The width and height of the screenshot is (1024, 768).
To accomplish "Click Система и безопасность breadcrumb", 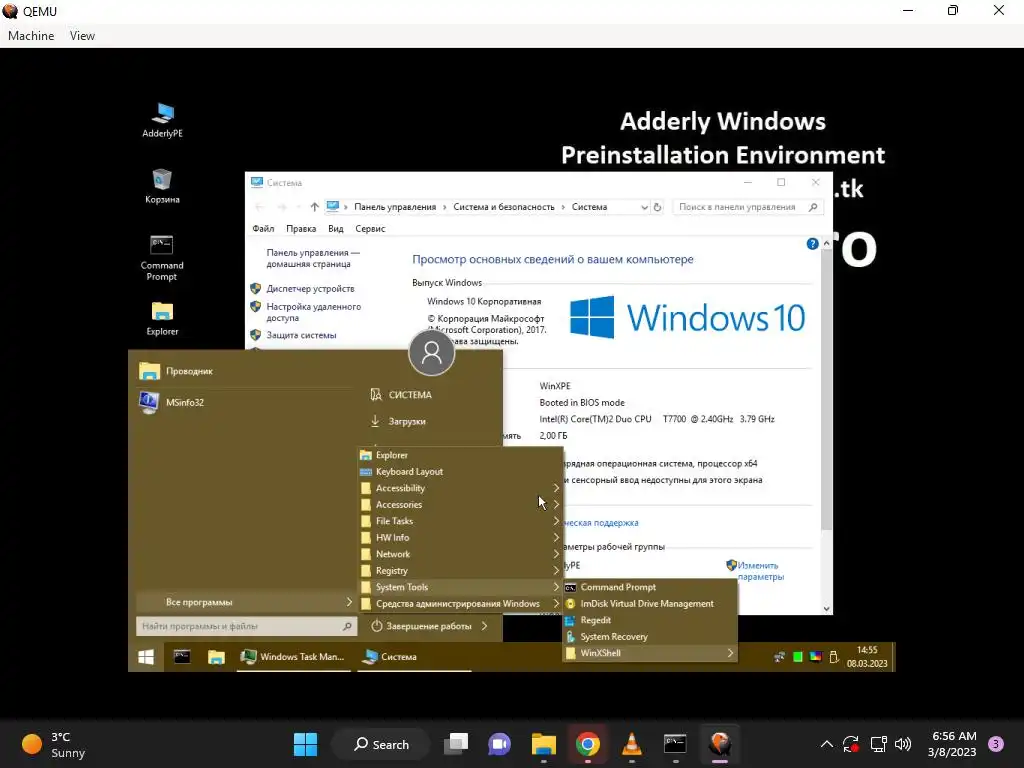I will point(504,207).
